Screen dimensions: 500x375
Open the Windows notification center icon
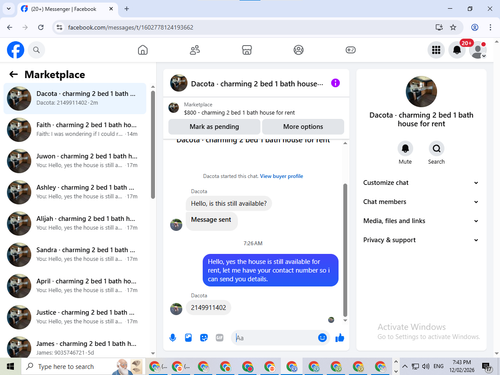pyautogui.click(x=487, y=366)
